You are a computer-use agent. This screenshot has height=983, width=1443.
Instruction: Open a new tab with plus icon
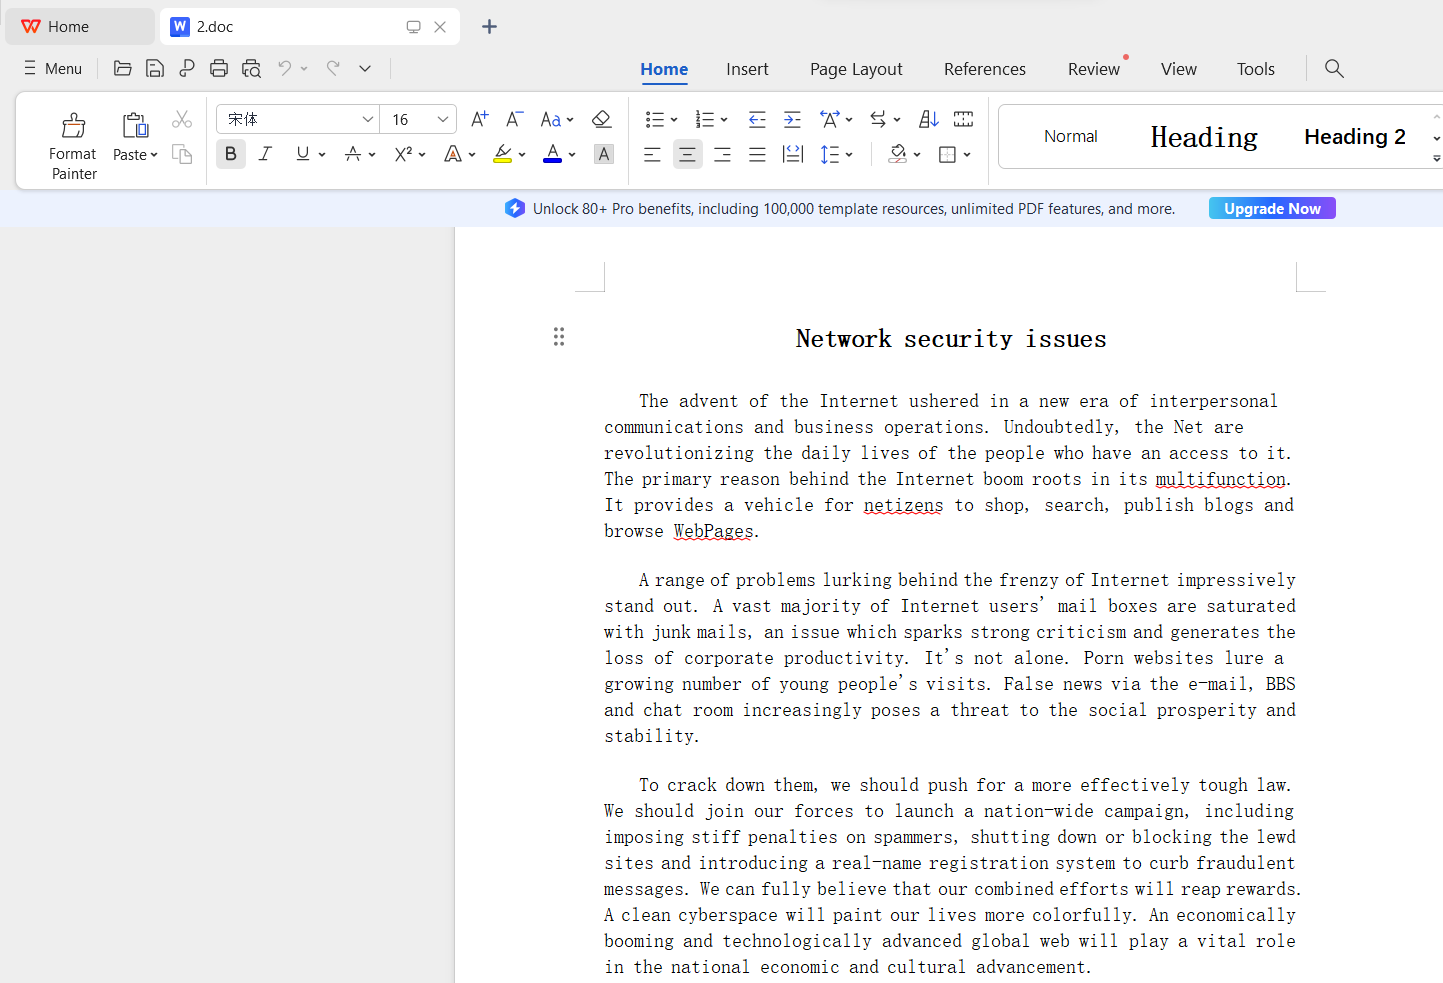click(x=489, y=27)
